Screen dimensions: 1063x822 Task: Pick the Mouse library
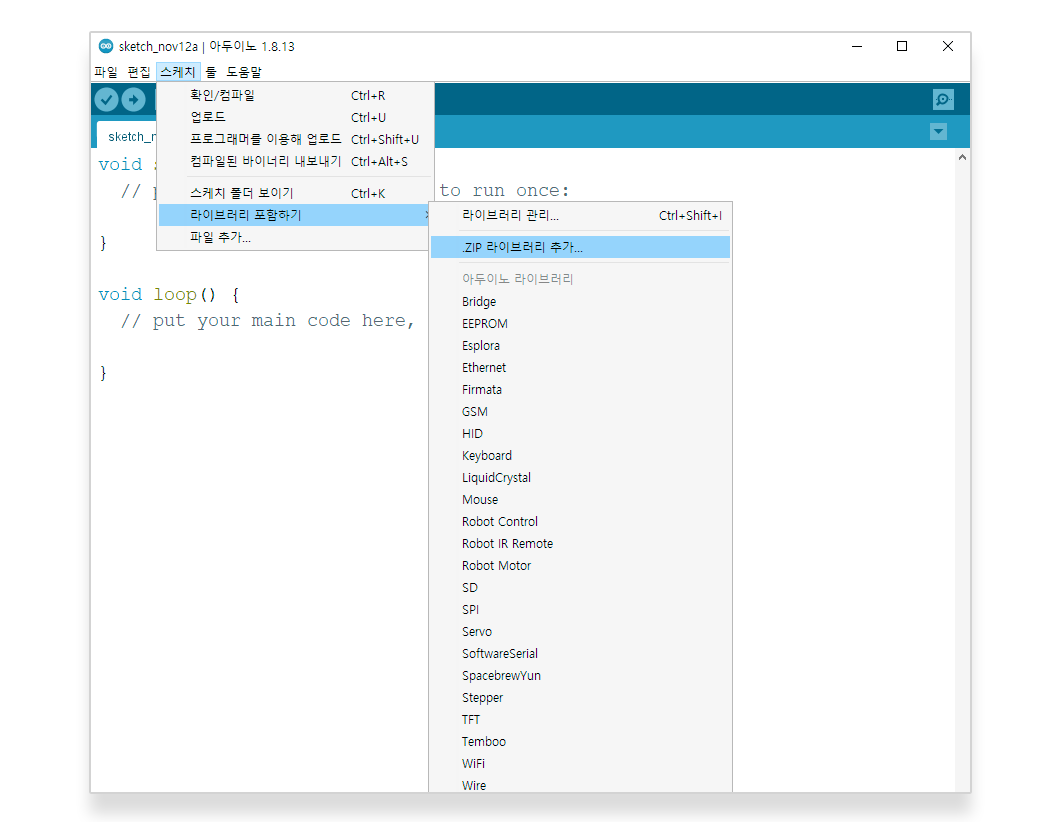pyautogui.click(x=580, y=500)
